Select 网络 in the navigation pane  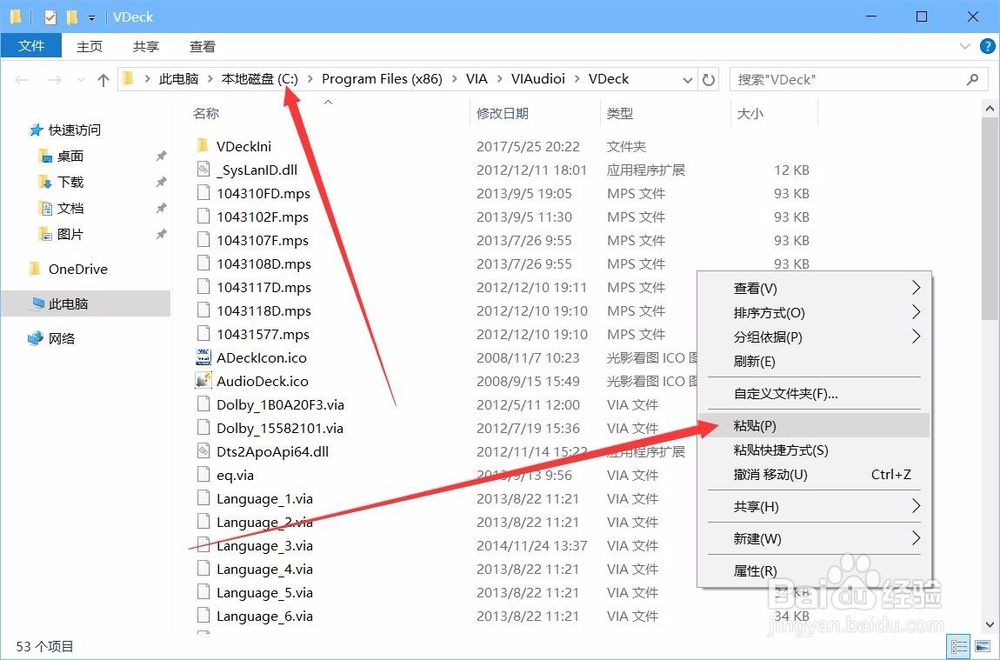(61, 338)
